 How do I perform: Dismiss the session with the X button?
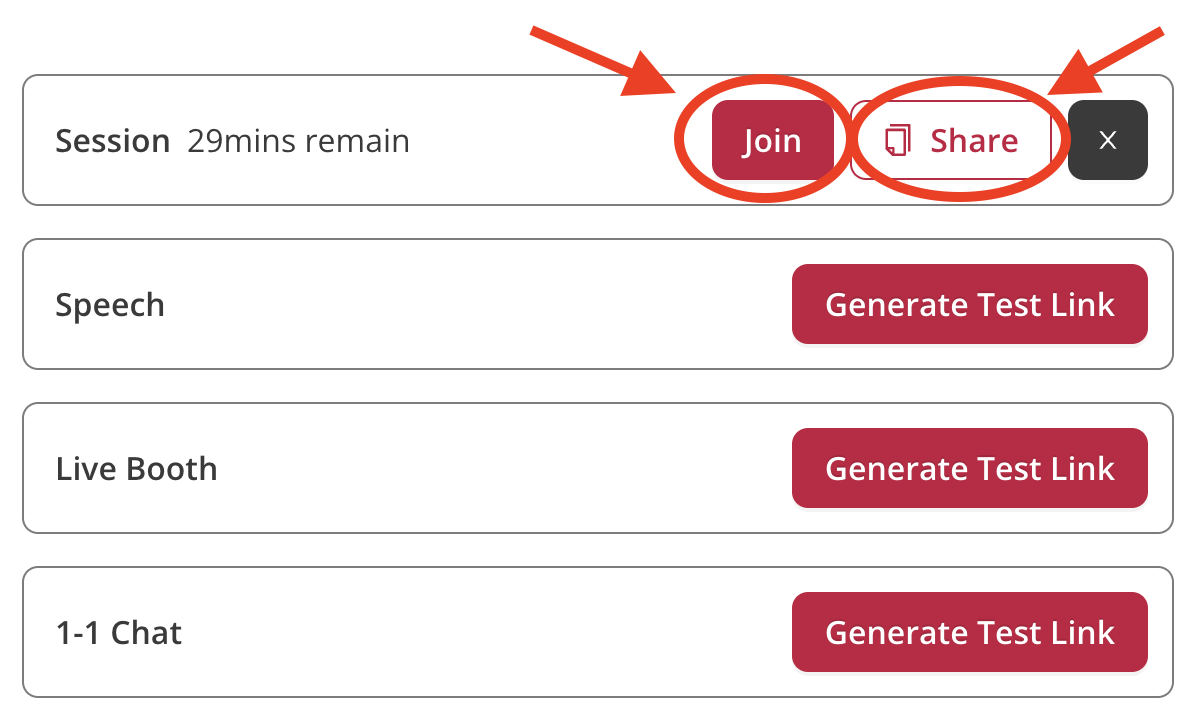point(1107,140)
